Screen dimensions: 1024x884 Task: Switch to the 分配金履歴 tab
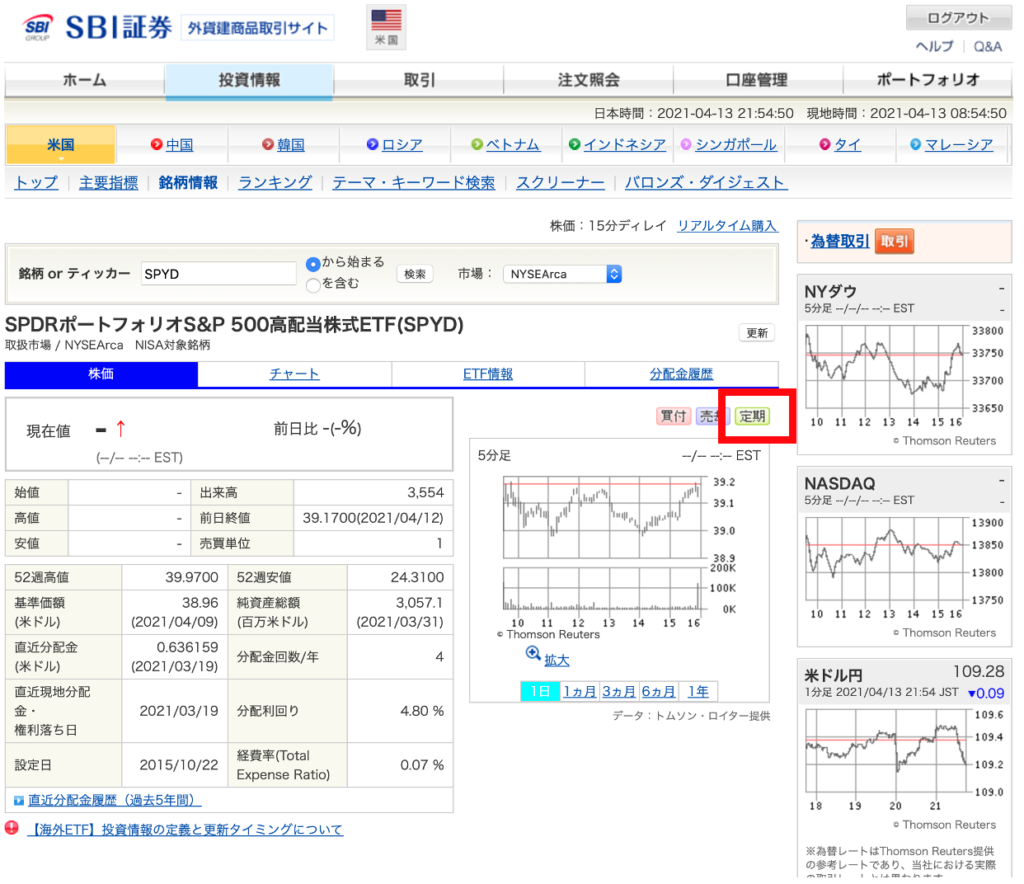pos(681,374)
